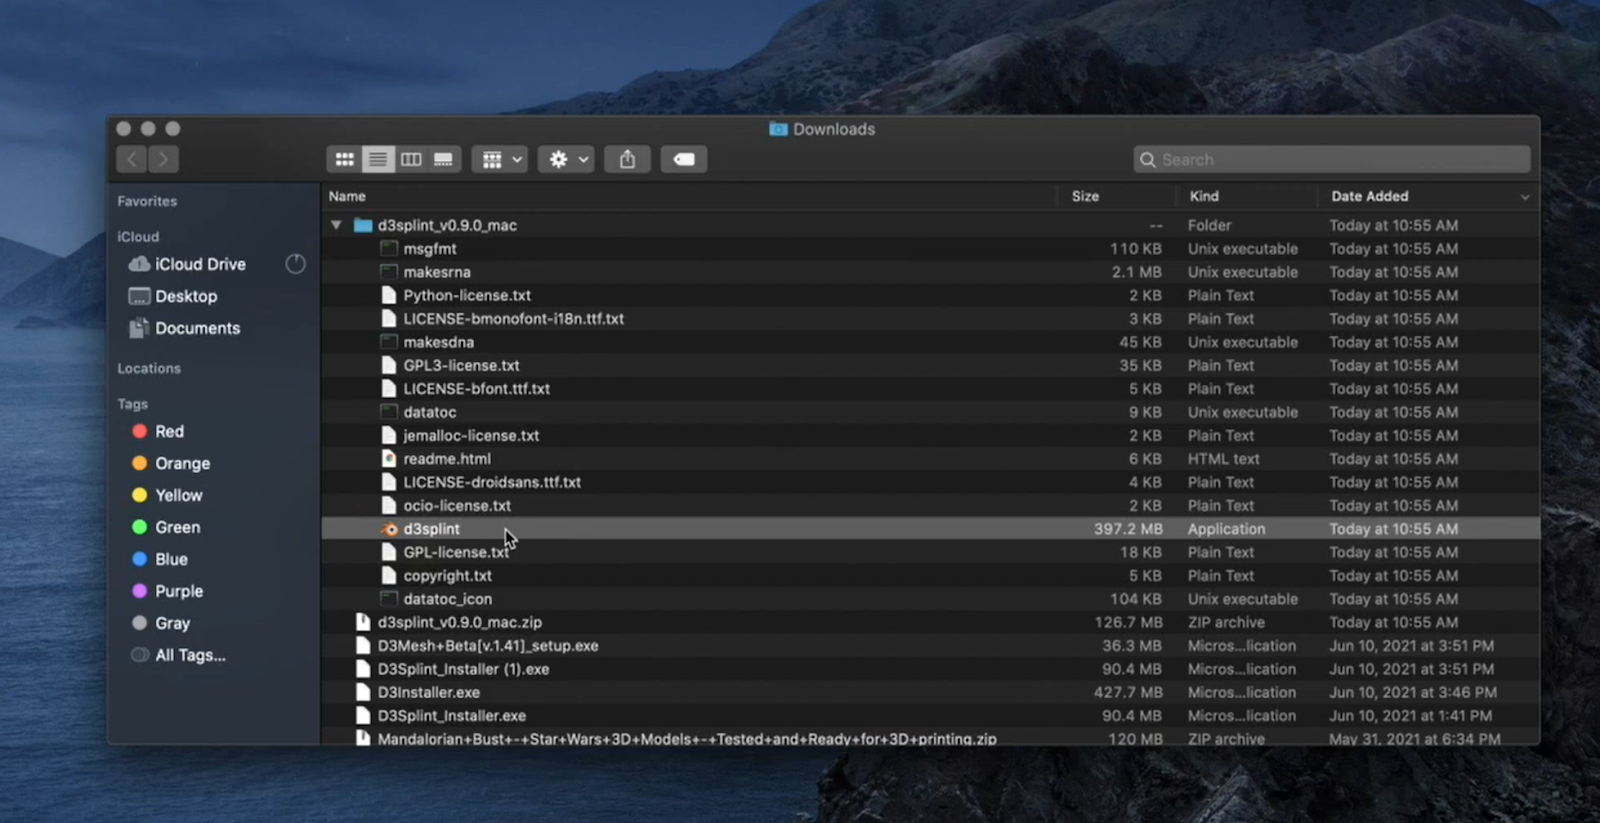
Task: Select the d3splint application icon
Action: point(389,529)
